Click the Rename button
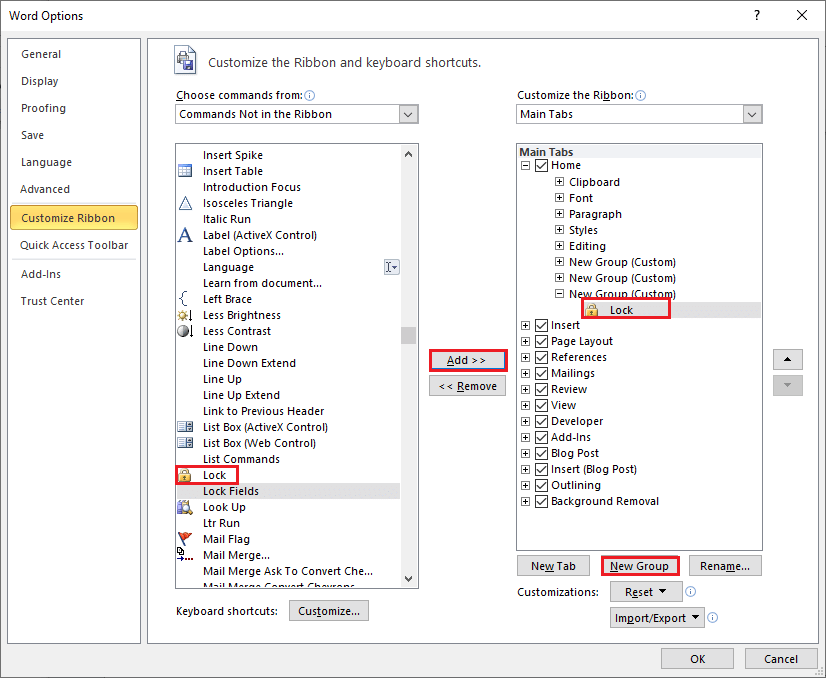Viewport: 826px width, 678px height. (724, 565)
